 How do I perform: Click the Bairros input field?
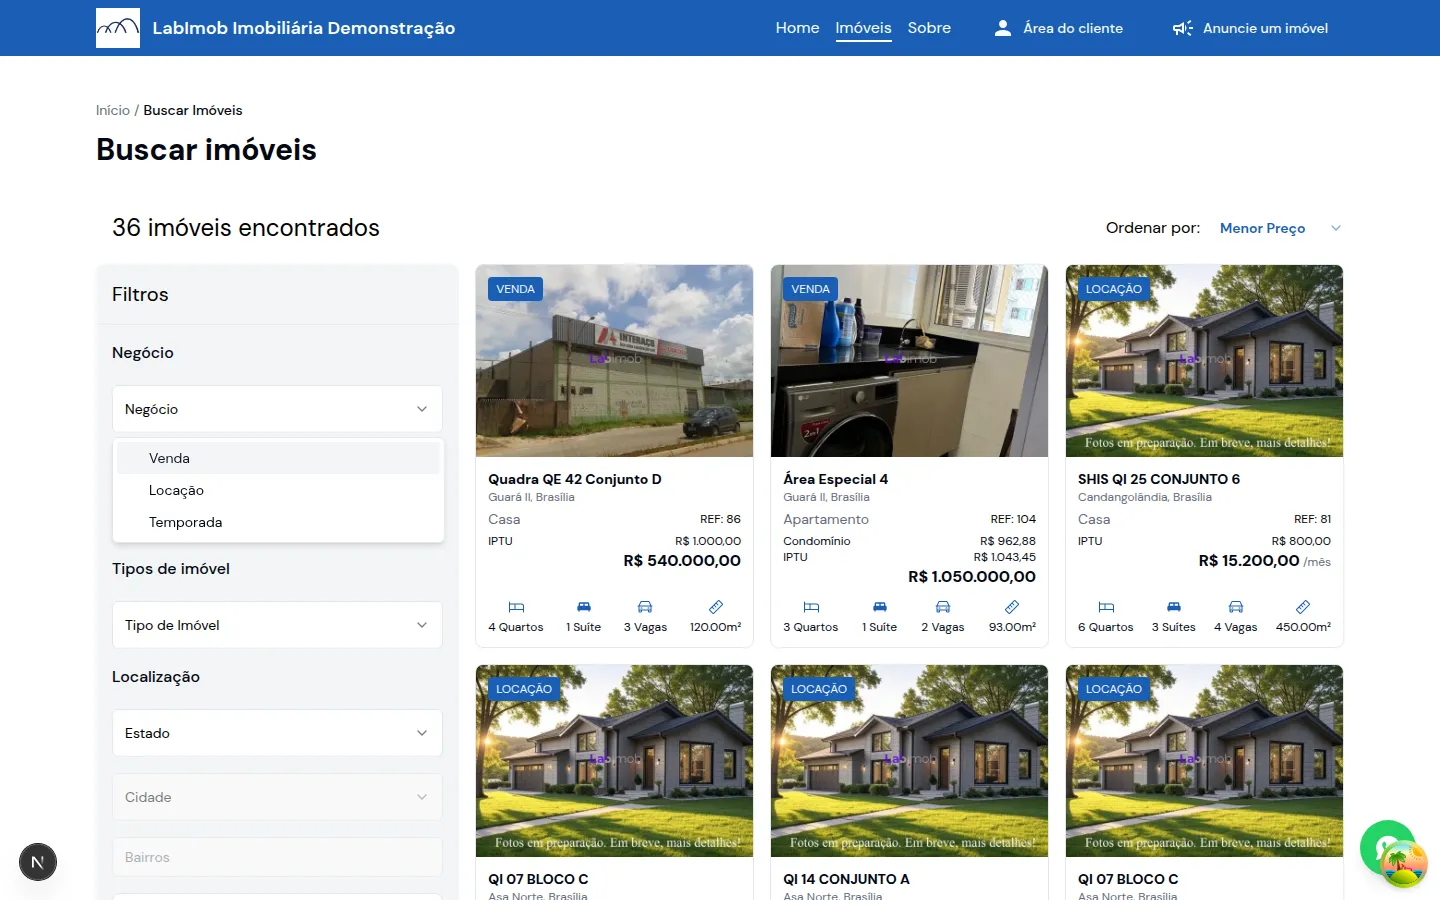[x=277, y=857]
